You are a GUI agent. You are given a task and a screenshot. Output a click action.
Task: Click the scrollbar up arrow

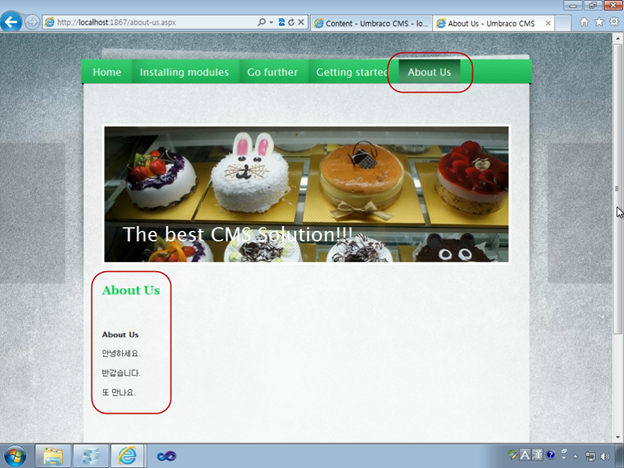click(x=618, y=39)
